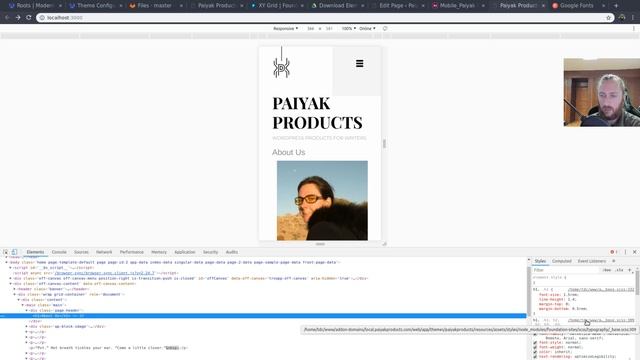This screenshot has height=360, width=640.
Task: Close the Roots Modern tab
Action: click(60, 6)
